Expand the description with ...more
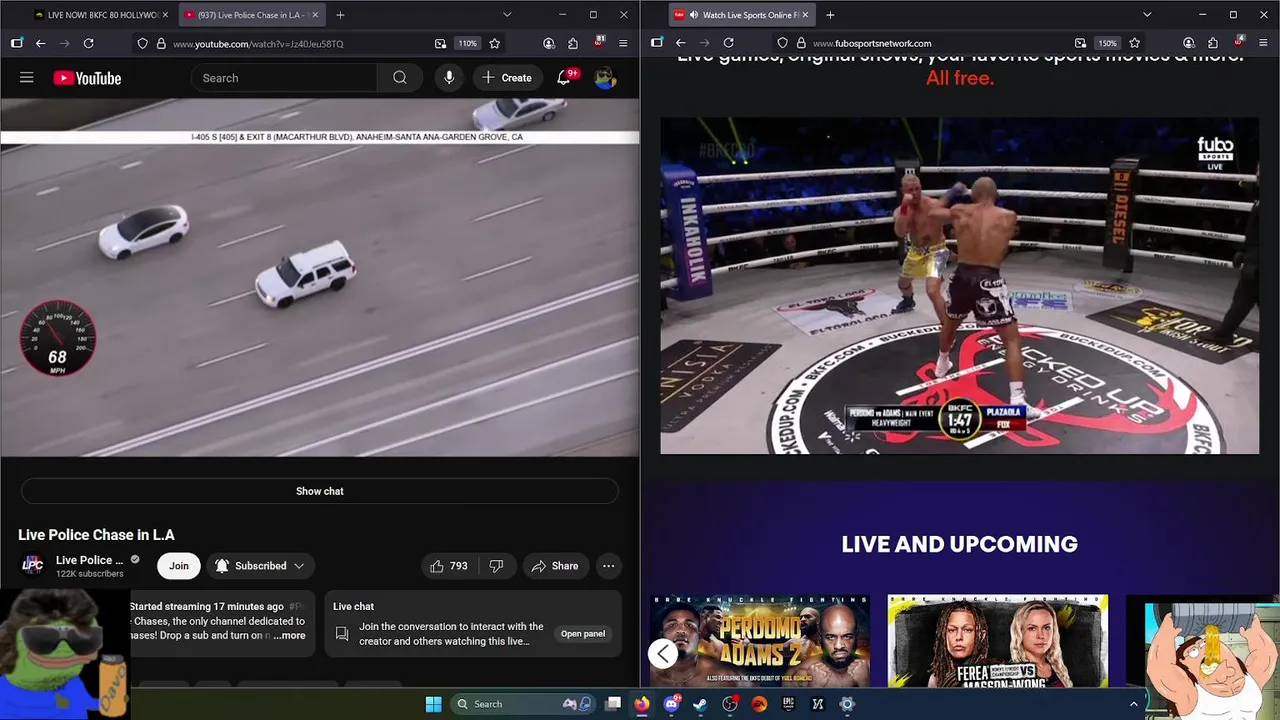 point(289,635)
